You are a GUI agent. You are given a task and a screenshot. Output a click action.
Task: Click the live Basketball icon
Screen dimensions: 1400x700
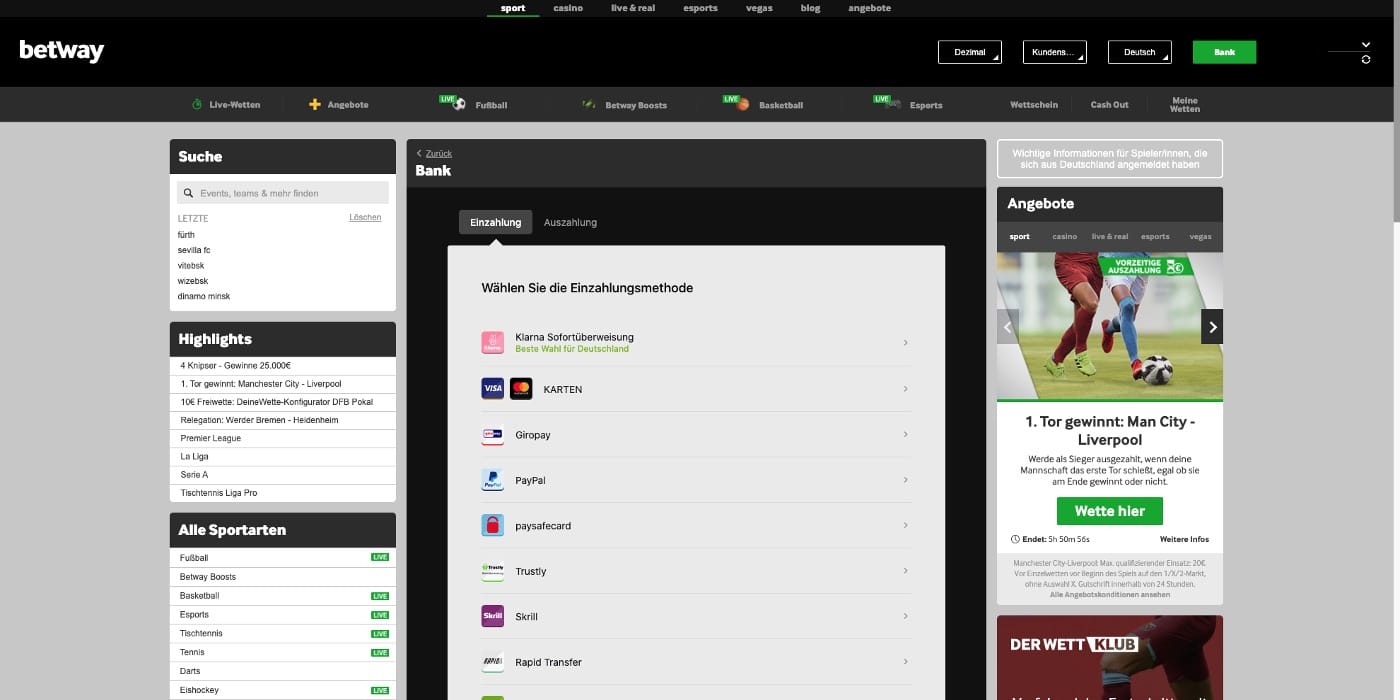(737, 102)
